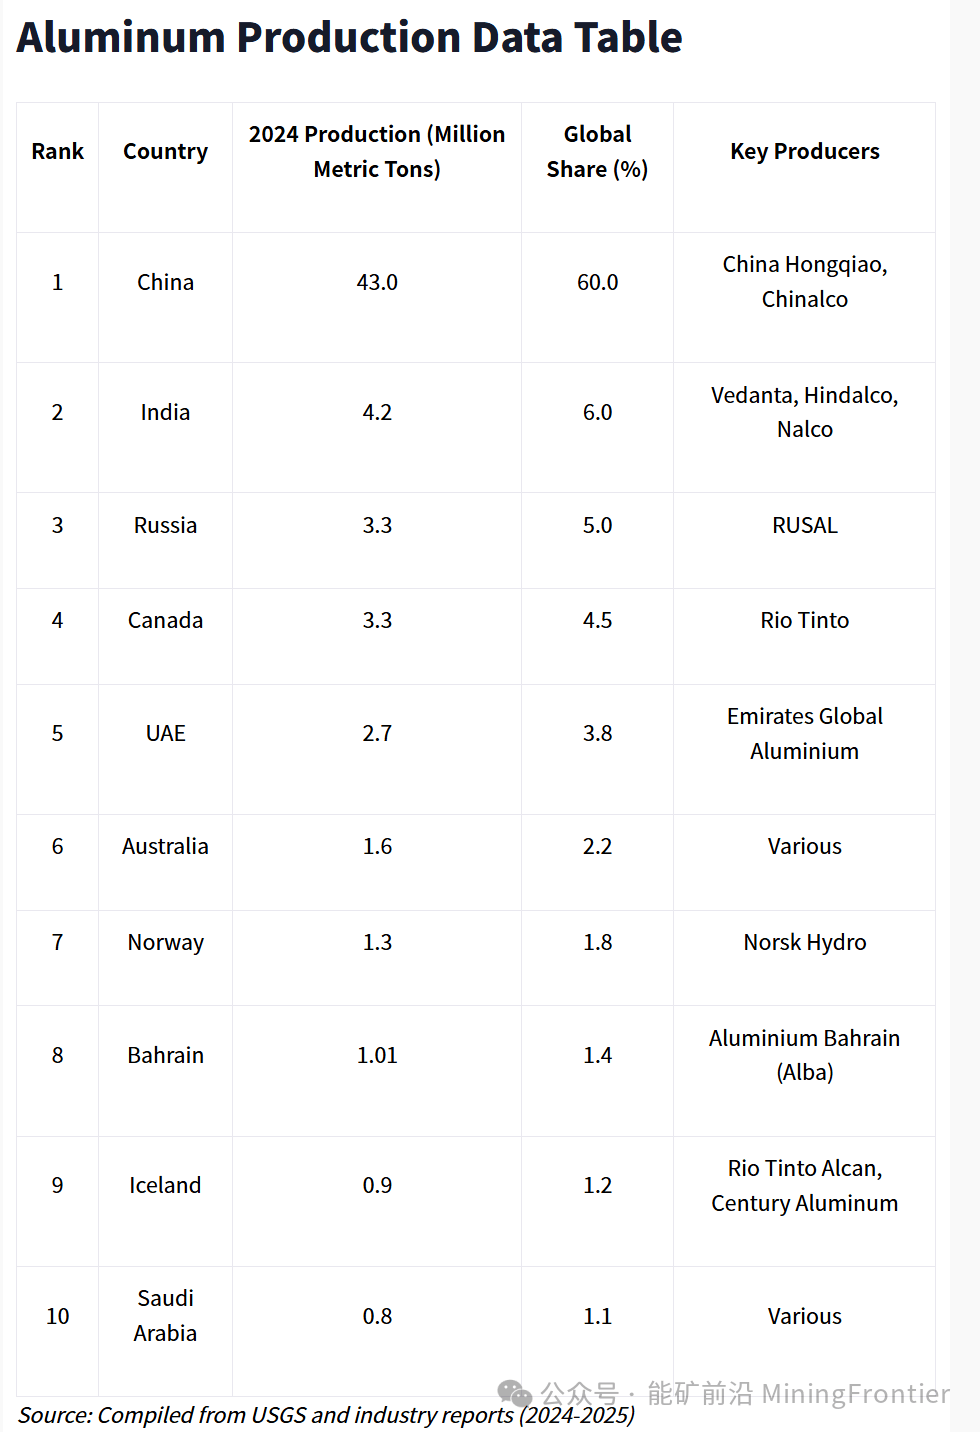Select the Country column header

click(x=165, y=152)
